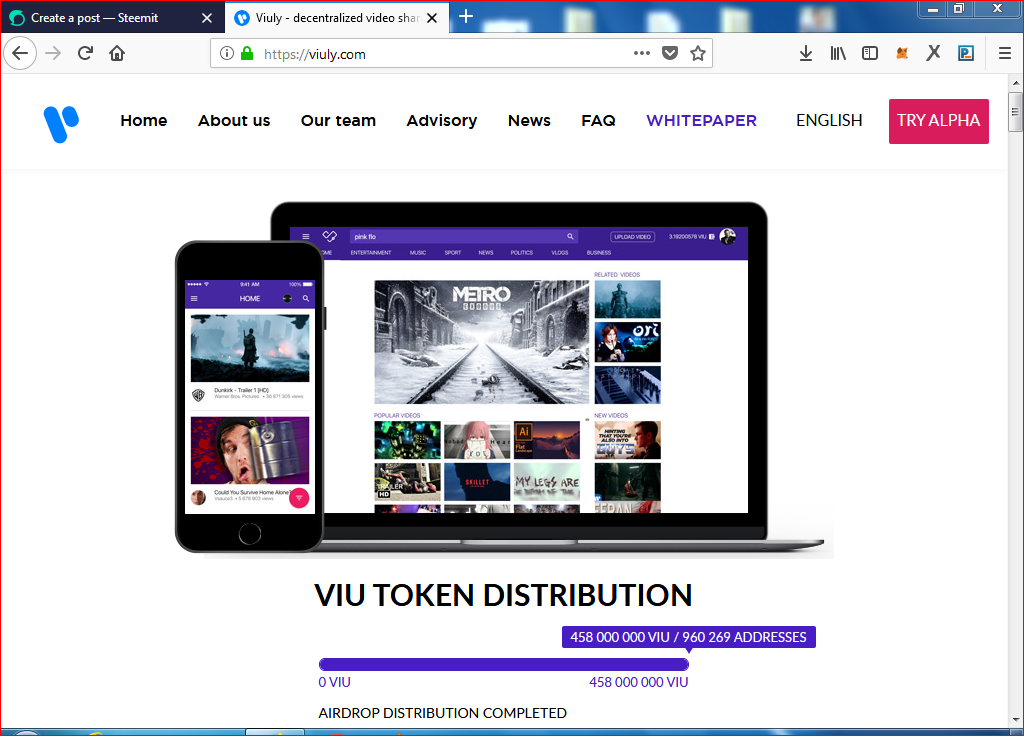Click the token distribution progress bar
Screen dimensions: 1024x736
tap(504, 665)
